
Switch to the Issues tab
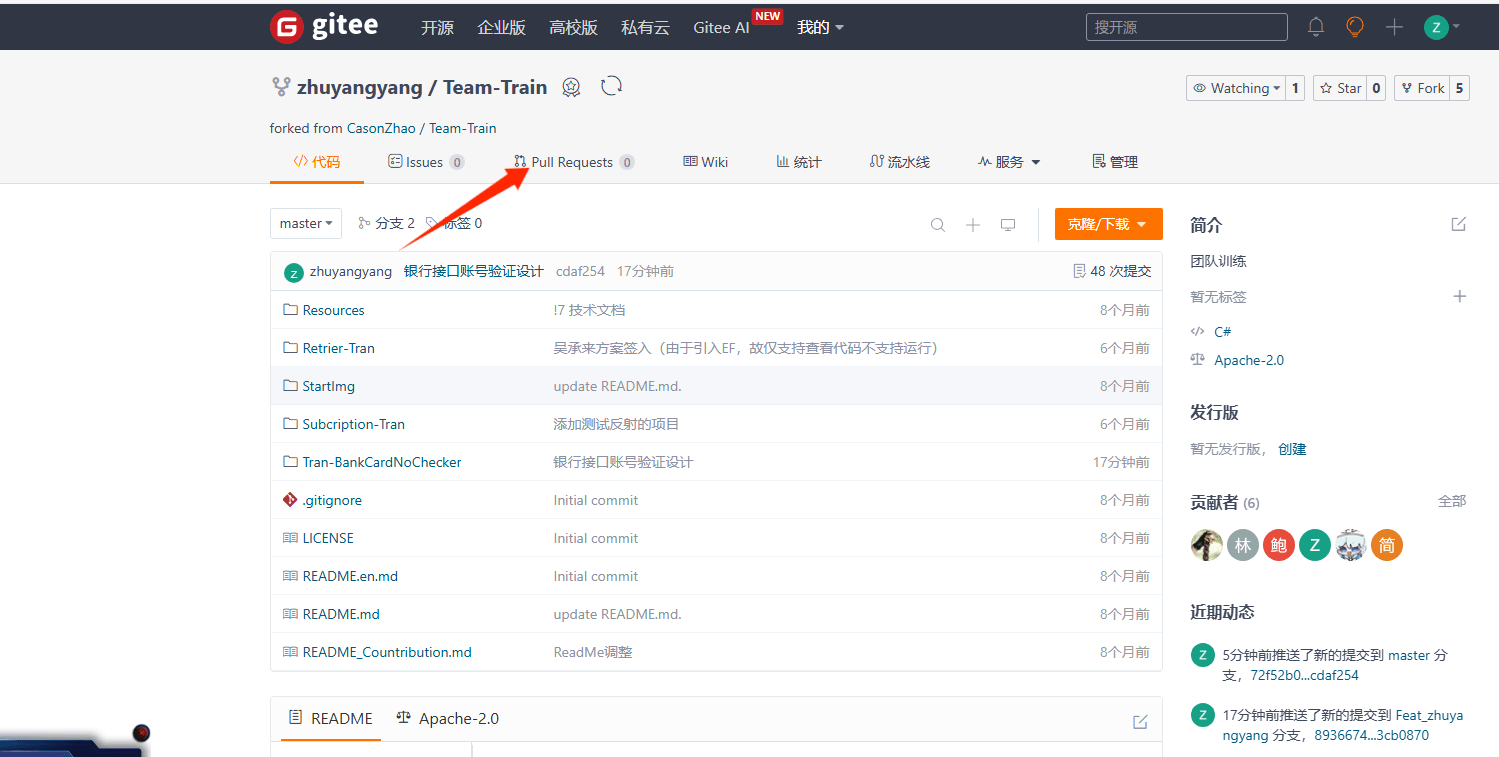(425, 161)
